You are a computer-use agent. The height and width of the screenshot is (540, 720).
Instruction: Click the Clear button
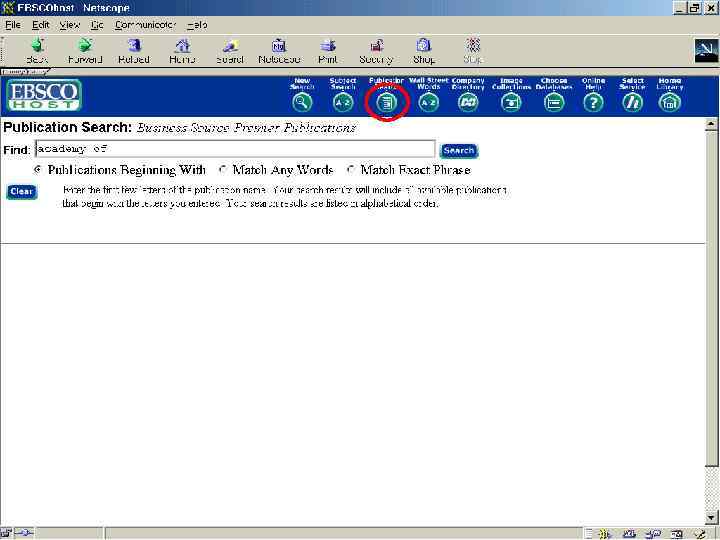click(22, 191)
